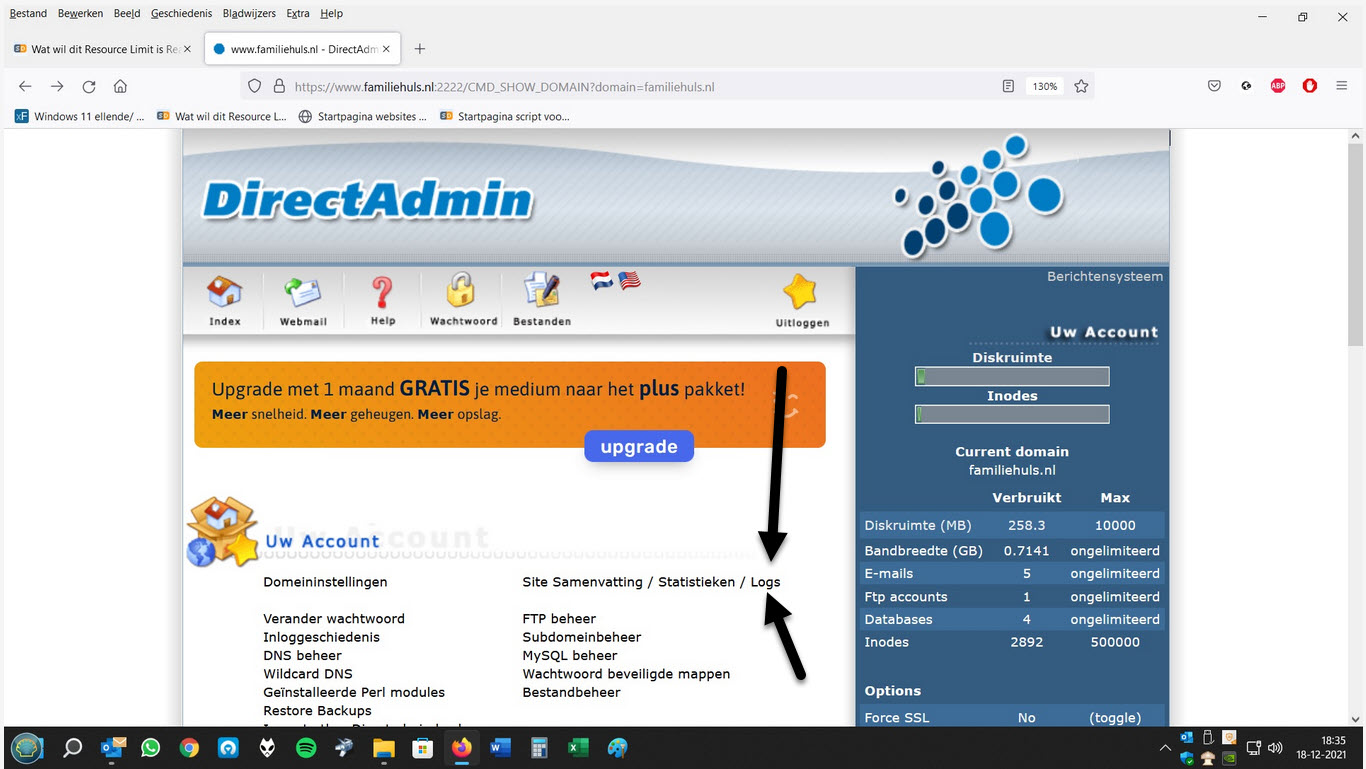Open Inloggeschiedenis link

coord(322,637)
